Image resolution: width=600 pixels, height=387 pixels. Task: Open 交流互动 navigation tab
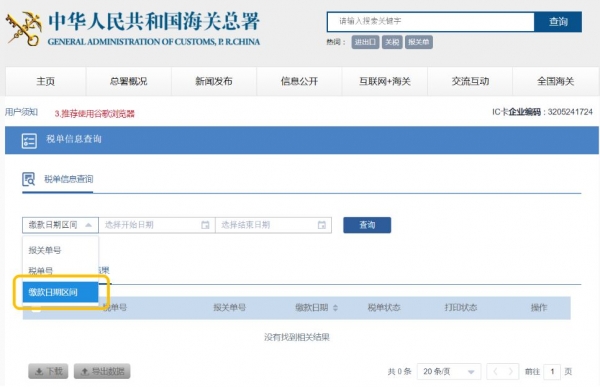(x=470, y=81)
